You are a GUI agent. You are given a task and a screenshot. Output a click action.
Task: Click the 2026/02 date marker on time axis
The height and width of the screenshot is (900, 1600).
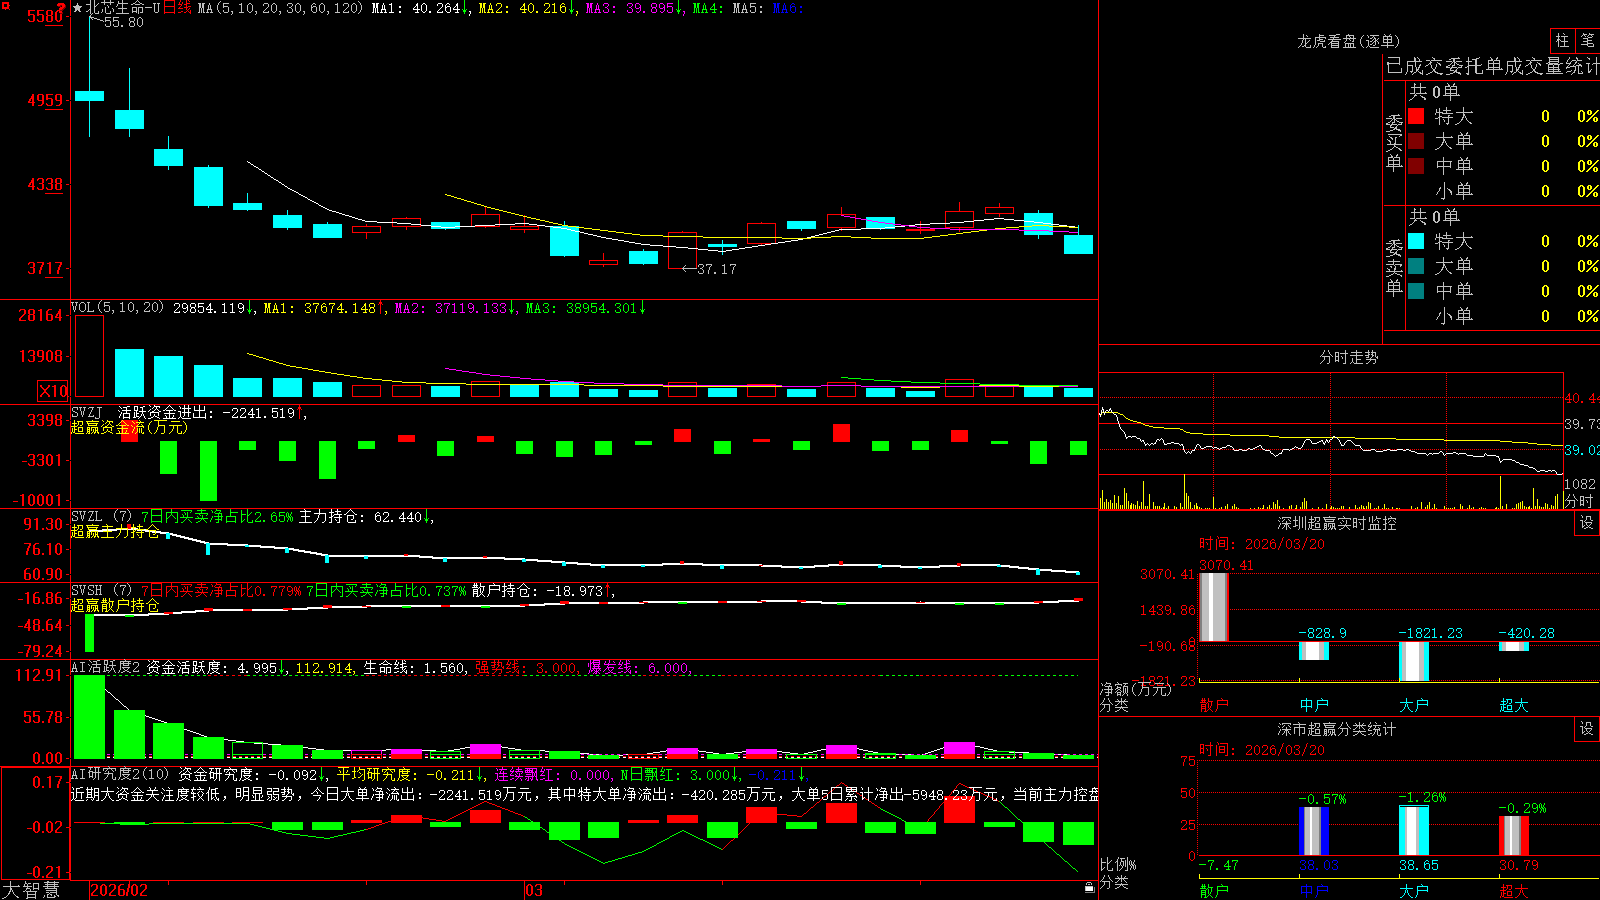click(x=119, y=890)
